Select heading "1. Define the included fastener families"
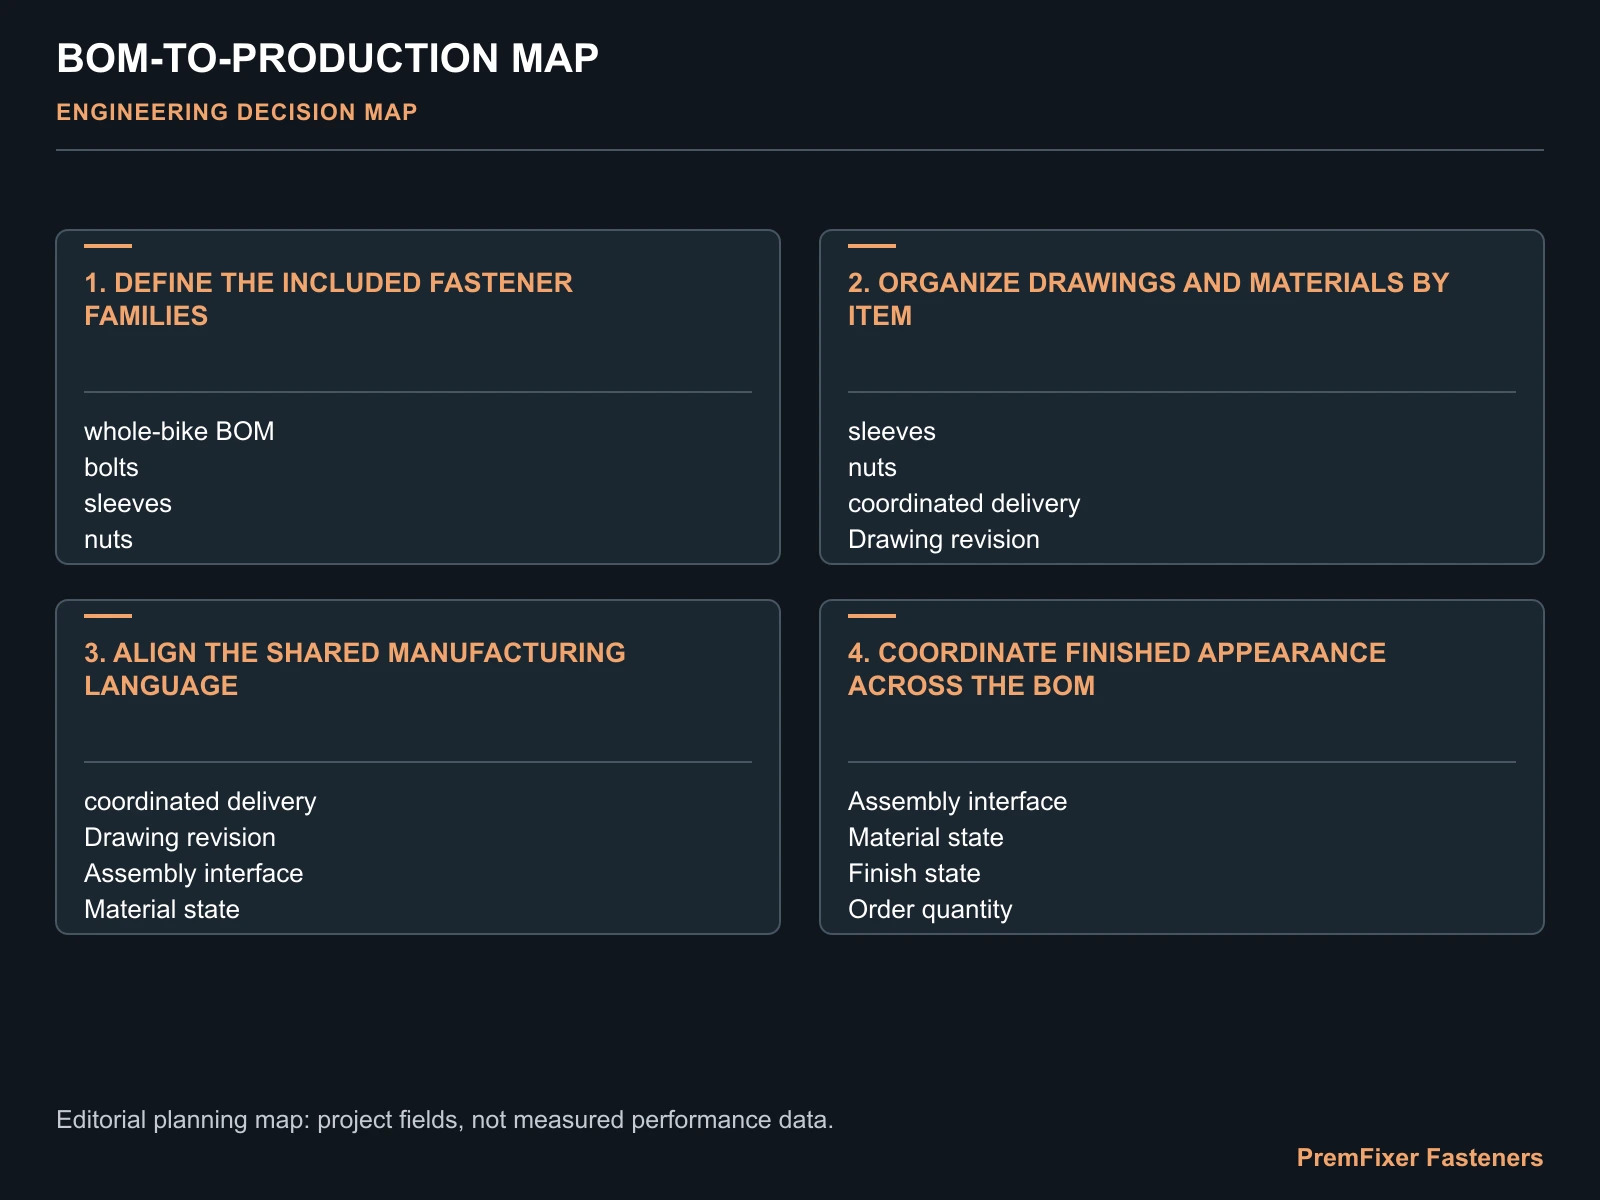 click(328, 299)
